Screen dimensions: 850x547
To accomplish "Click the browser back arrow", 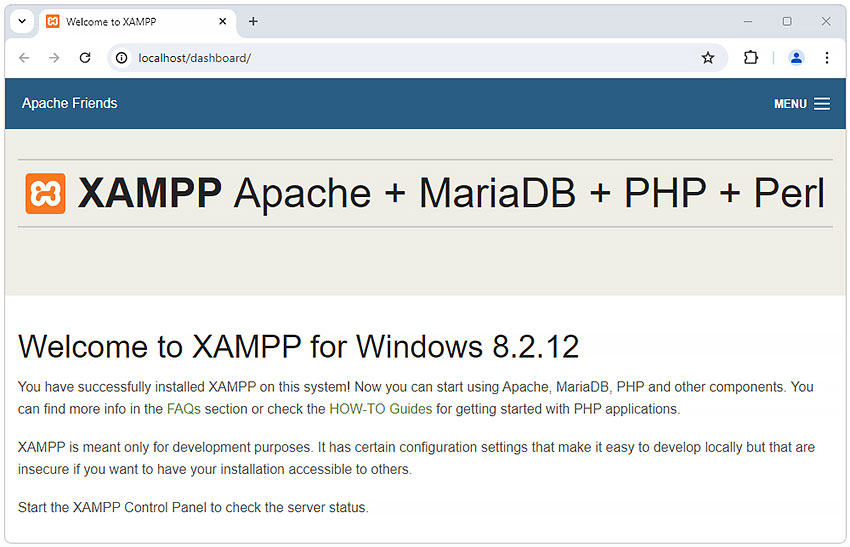I will (24, 57).
